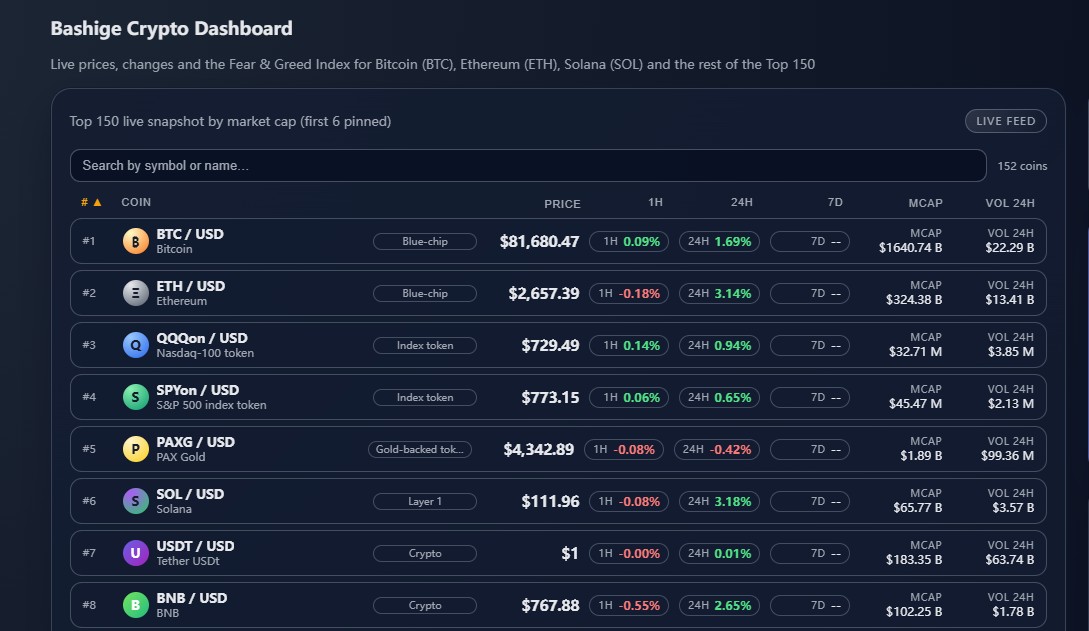The height and width of the screenshot is (631, 1089).
Task: Click rank #6 on Solana row
Action: click(x=89, y=501)
